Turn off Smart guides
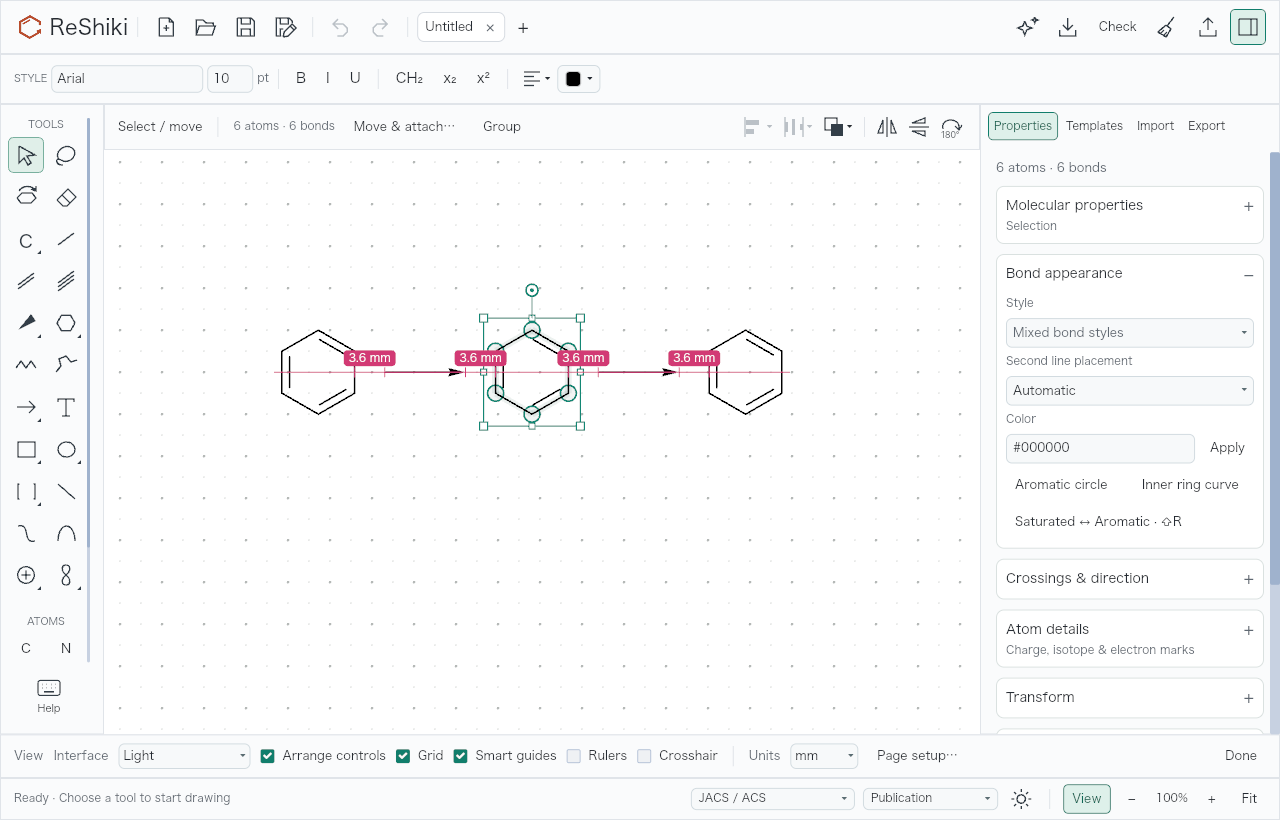This screenshot has height=820, width=1280. pos(461,756)
